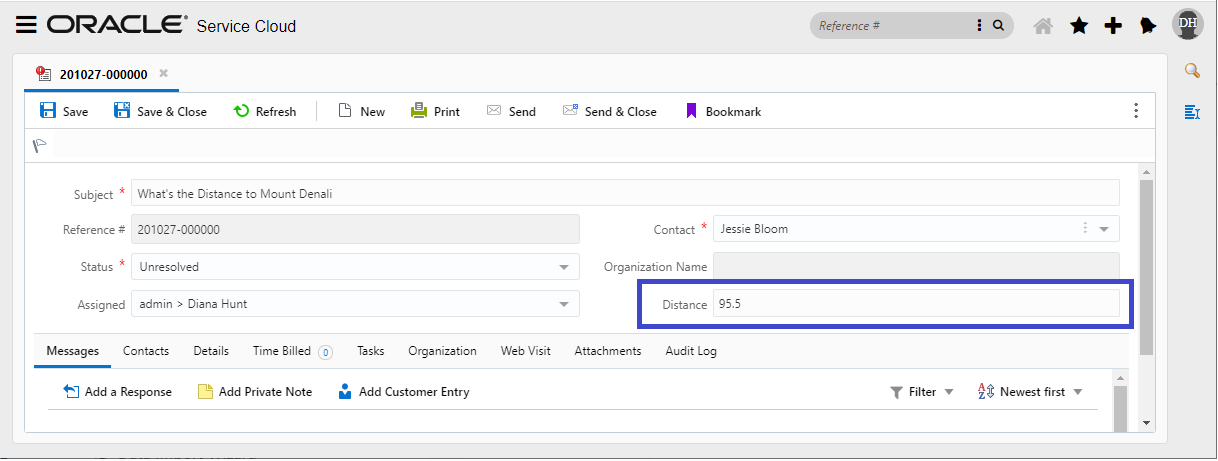Open favorites star icon

pos(1079,26)
